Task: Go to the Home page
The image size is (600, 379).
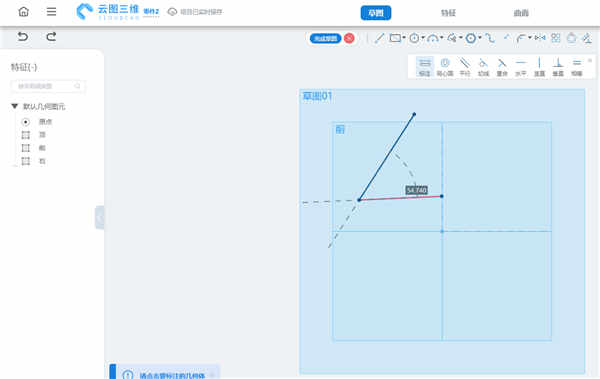Action: coord(23,12)
